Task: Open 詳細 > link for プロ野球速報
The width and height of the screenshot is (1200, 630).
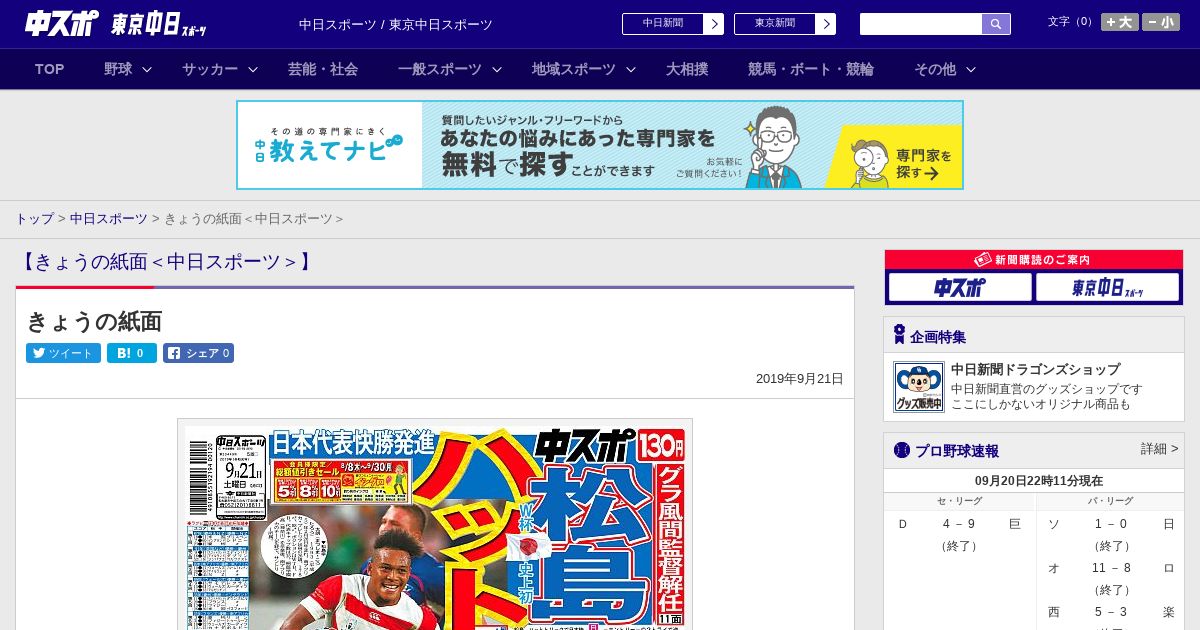Action: click(x=1159, y=449)
